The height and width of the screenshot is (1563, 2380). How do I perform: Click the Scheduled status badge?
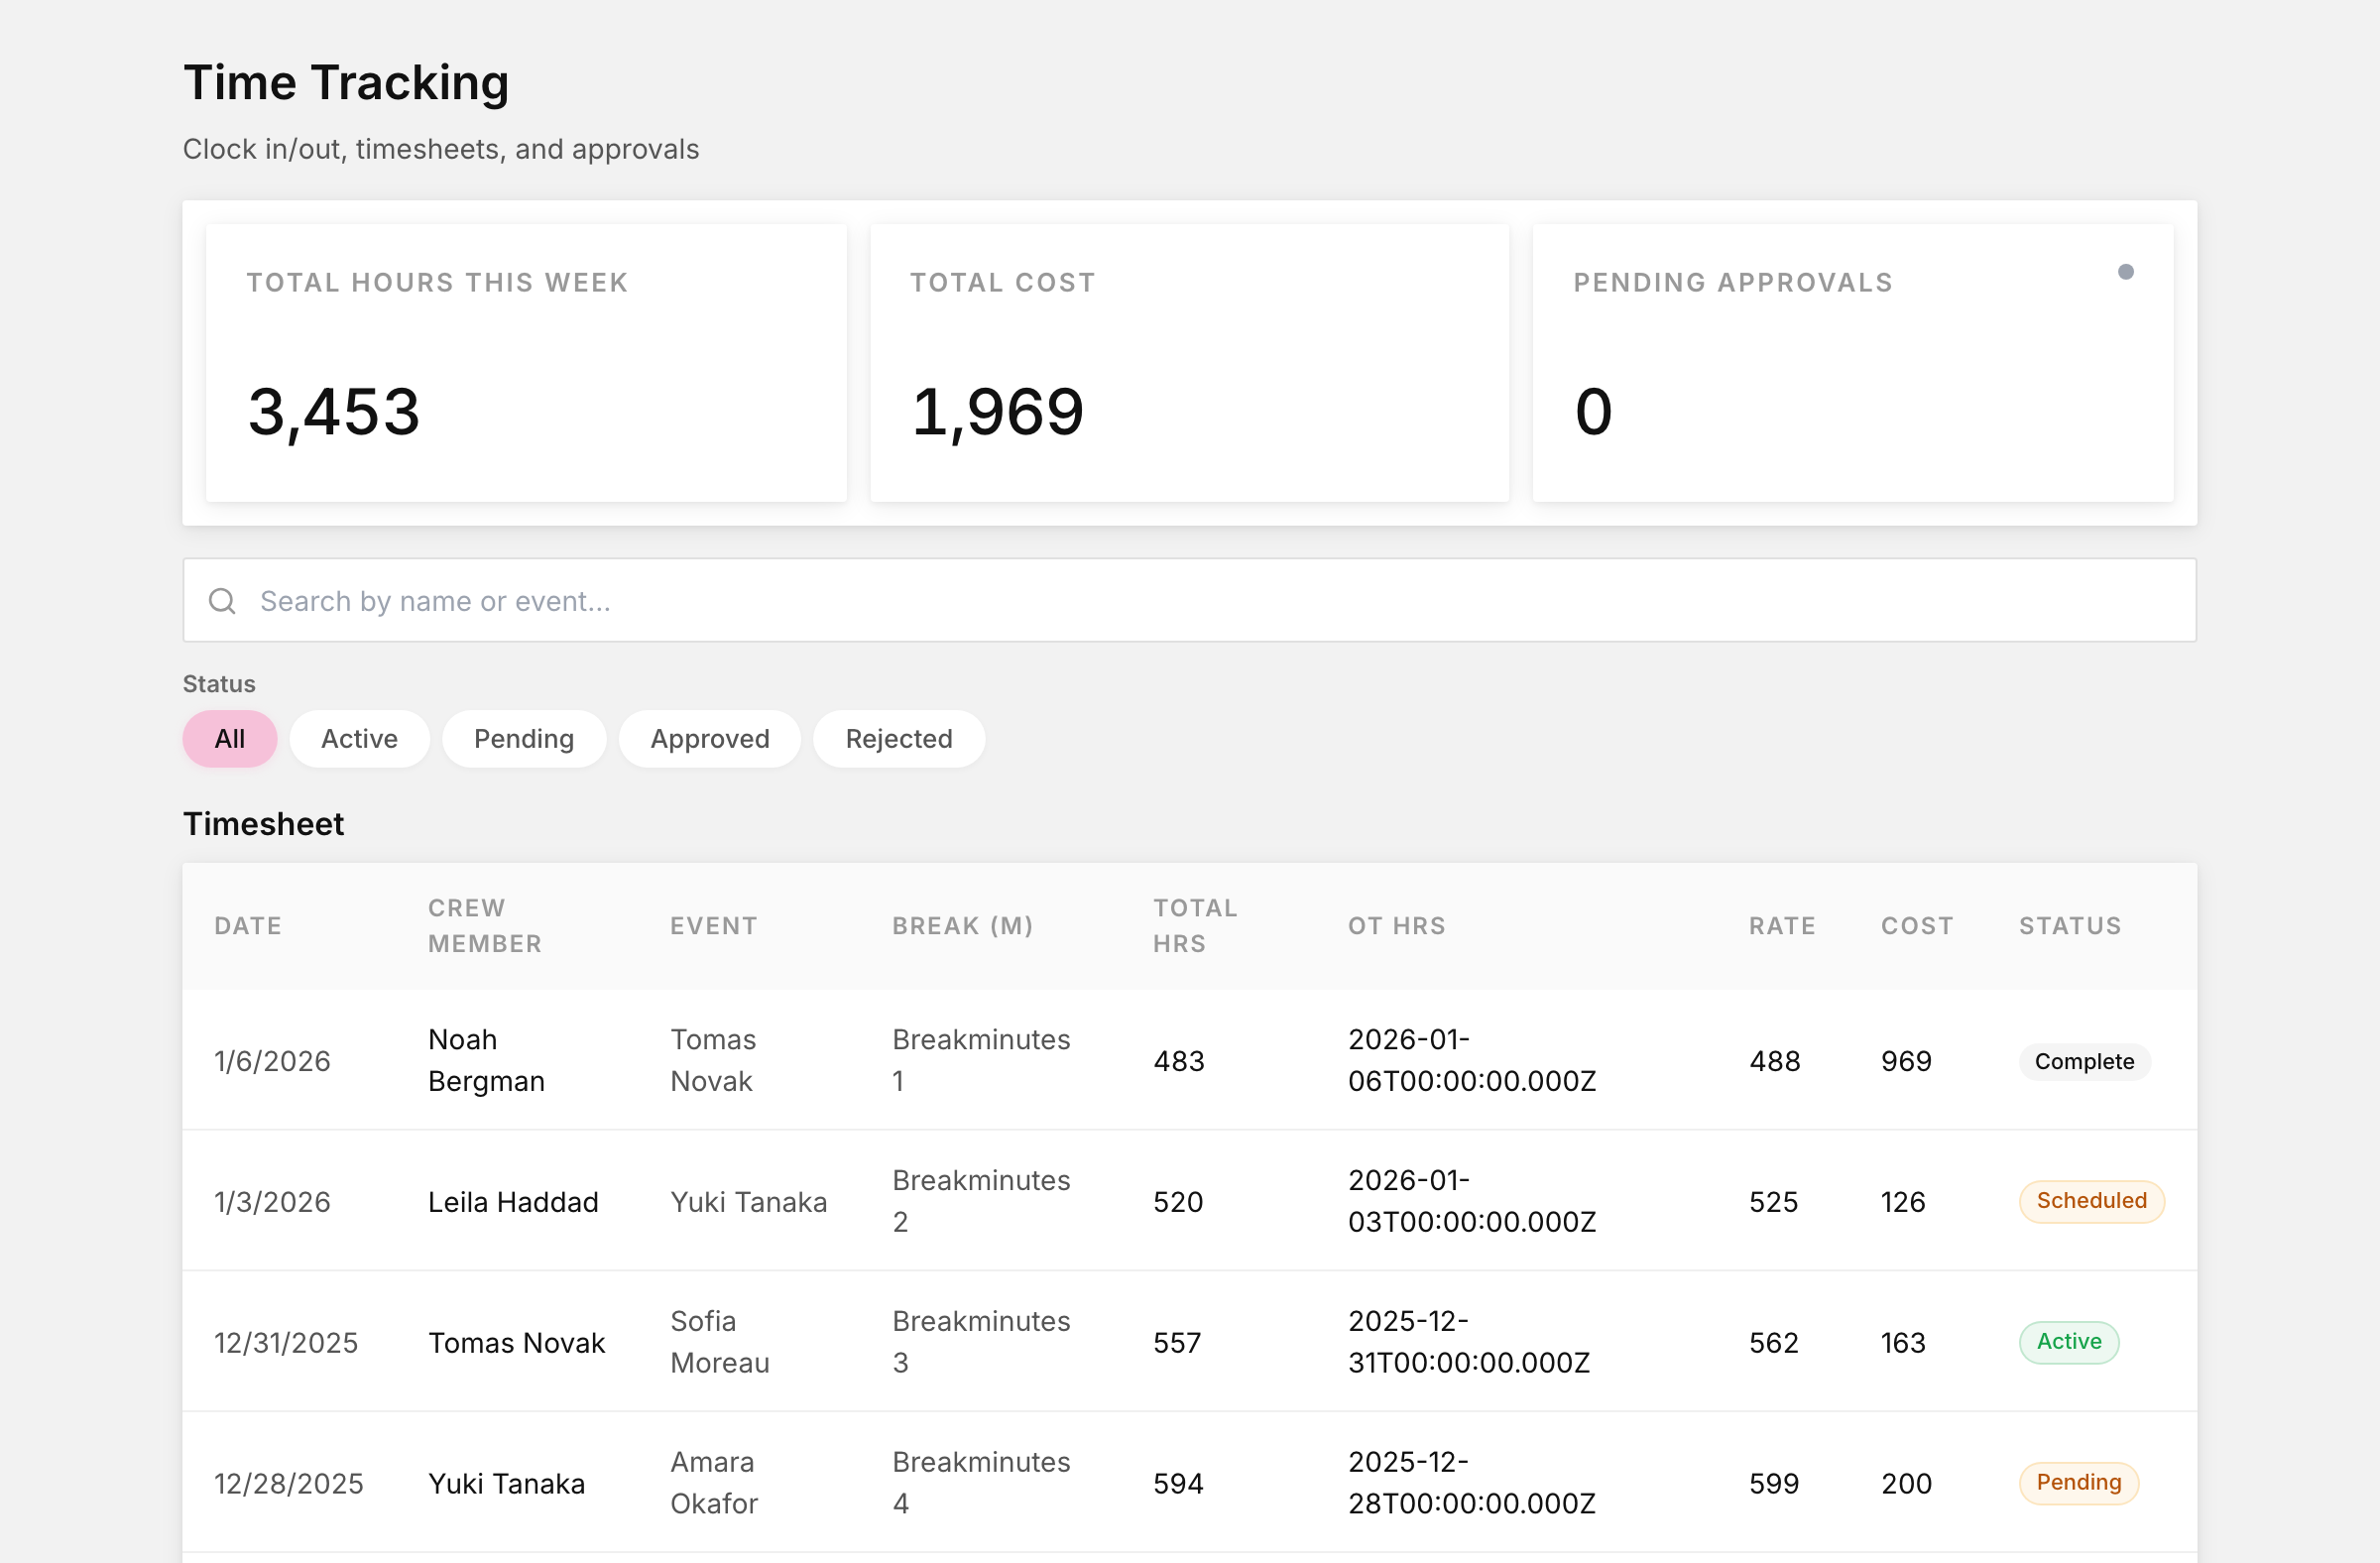(x=2092, y=1201)
